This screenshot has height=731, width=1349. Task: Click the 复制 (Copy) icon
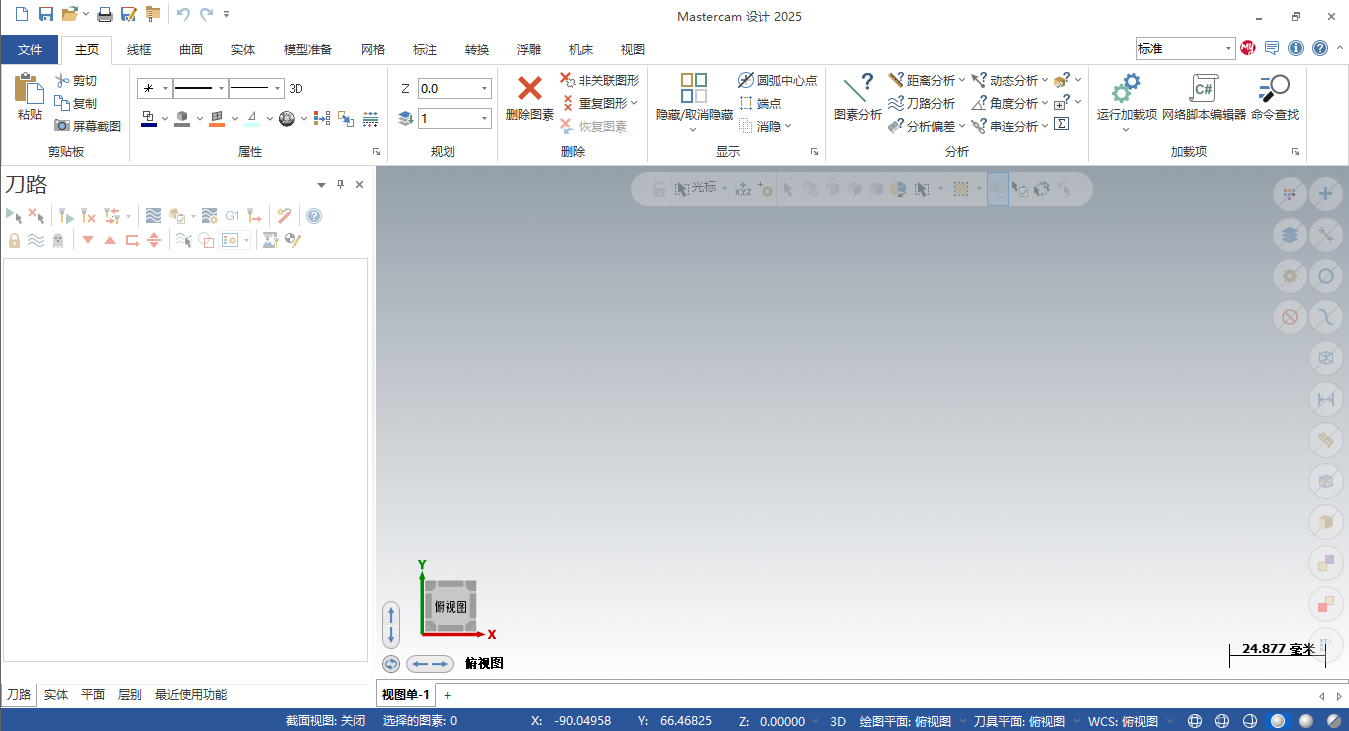pyautogui.click(x=62, y=103)
